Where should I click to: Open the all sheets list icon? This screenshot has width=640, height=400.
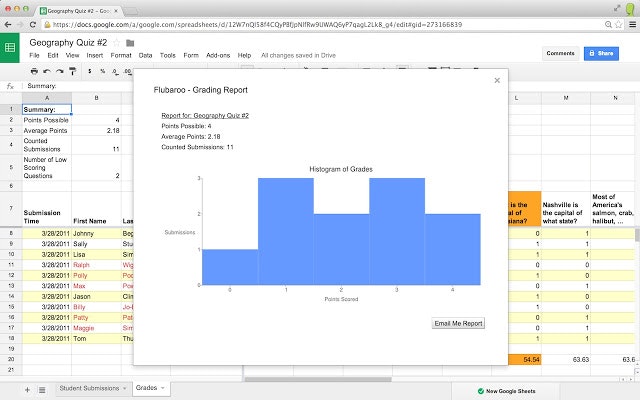point(42,390)
